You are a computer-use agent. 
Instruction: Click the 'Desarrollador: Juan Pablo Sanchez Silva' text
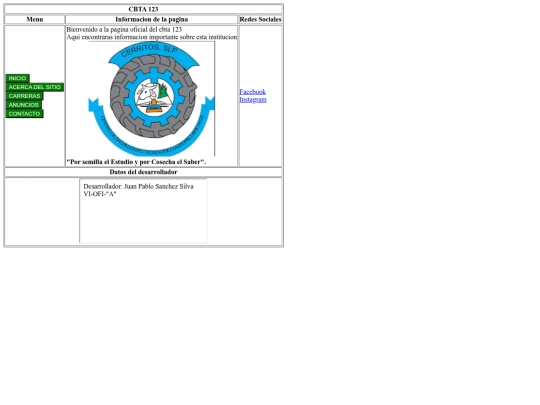point(138,186)
